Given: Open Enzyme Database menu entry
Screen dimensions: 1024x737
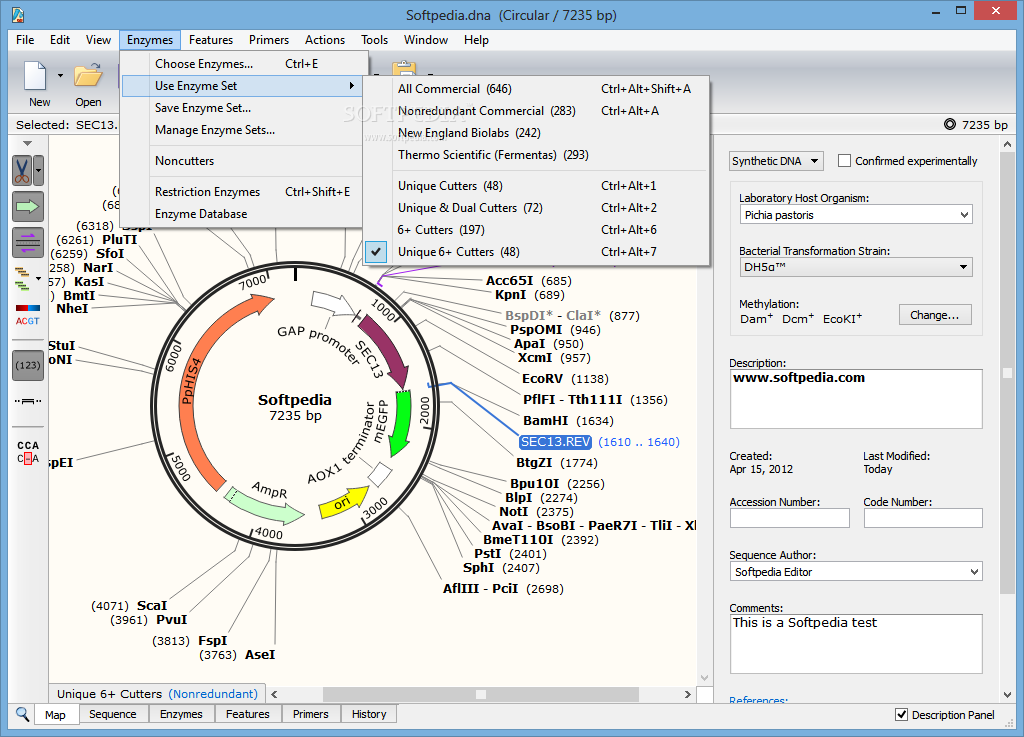Looking at the screenshot, I should click(242, 213).
